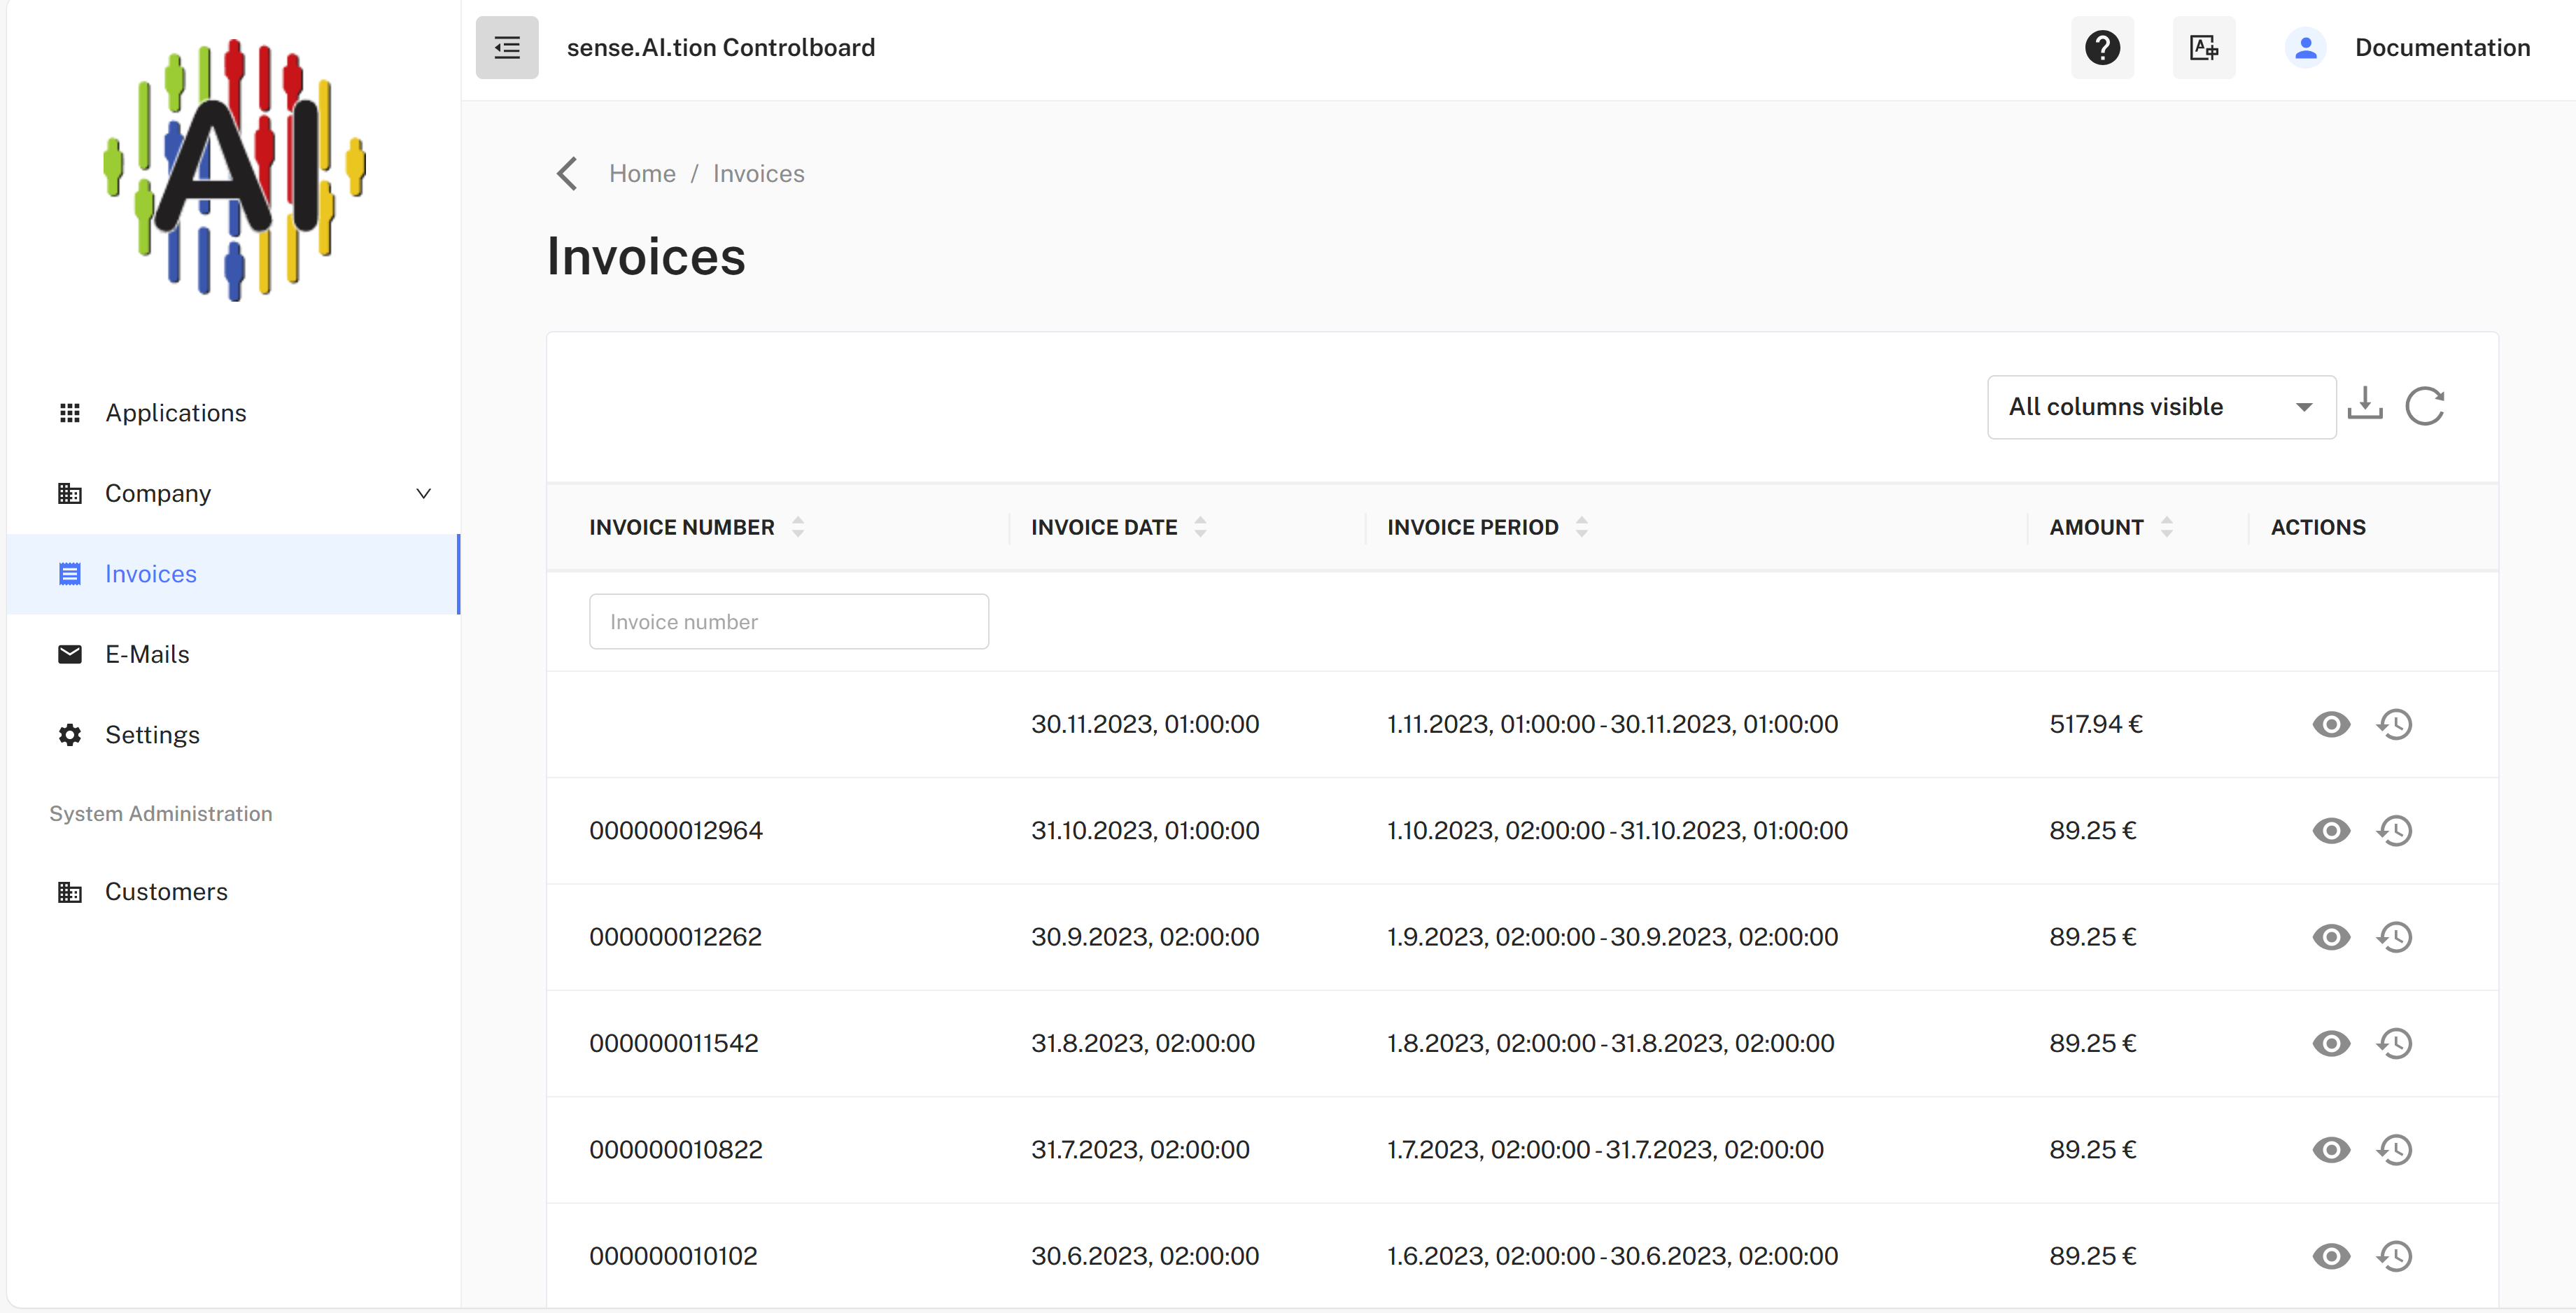This screenshot has width=2576, height=1313.
Task: Collapse the sidebar with the menu icon
Action: pyautogui.click(x=507, y=47)
